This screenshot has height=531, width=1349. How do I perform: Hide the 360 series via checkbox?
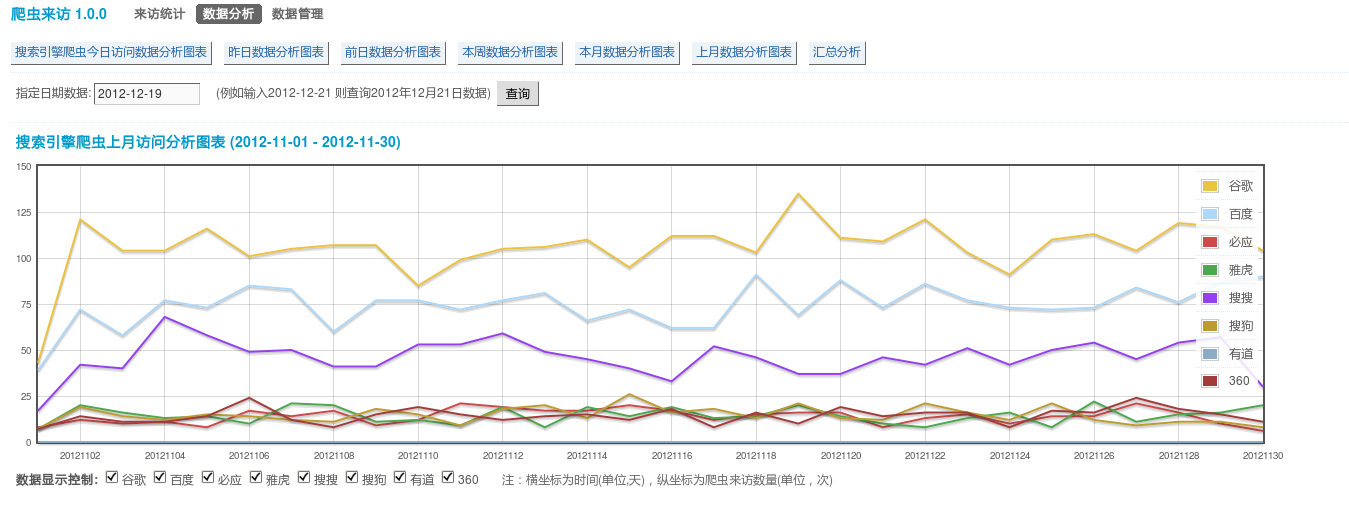[448, 478]
